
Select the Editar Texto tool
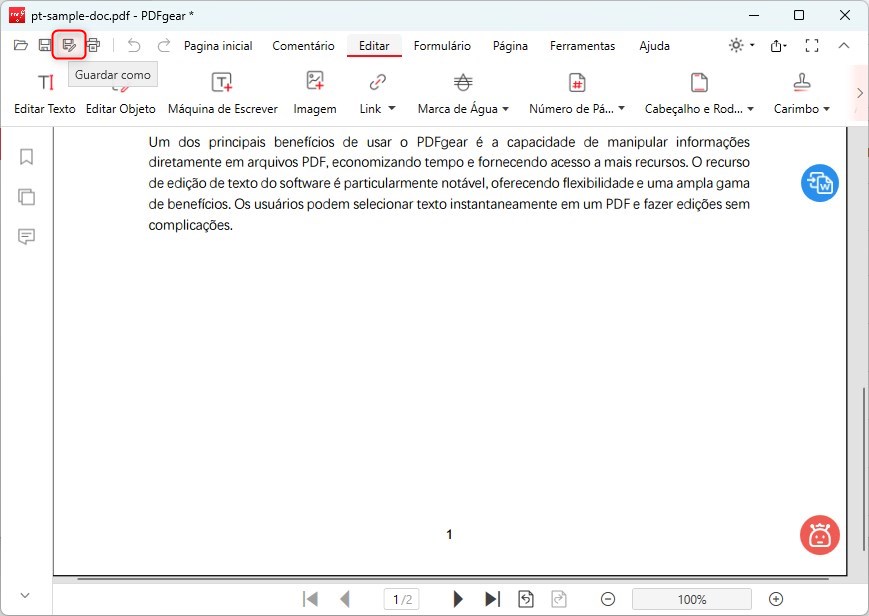tap(45, 90)
